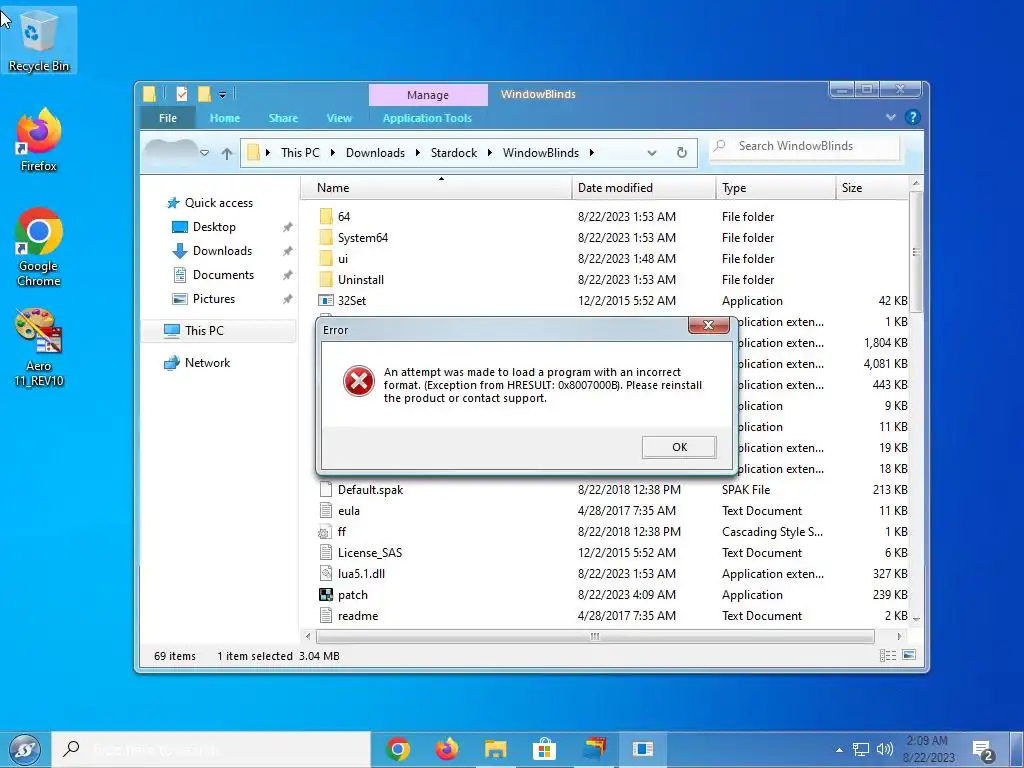Viewport: 1024px width, 768px height.
Task: Click the Manage contextual tab
Action: coord(428,95)
